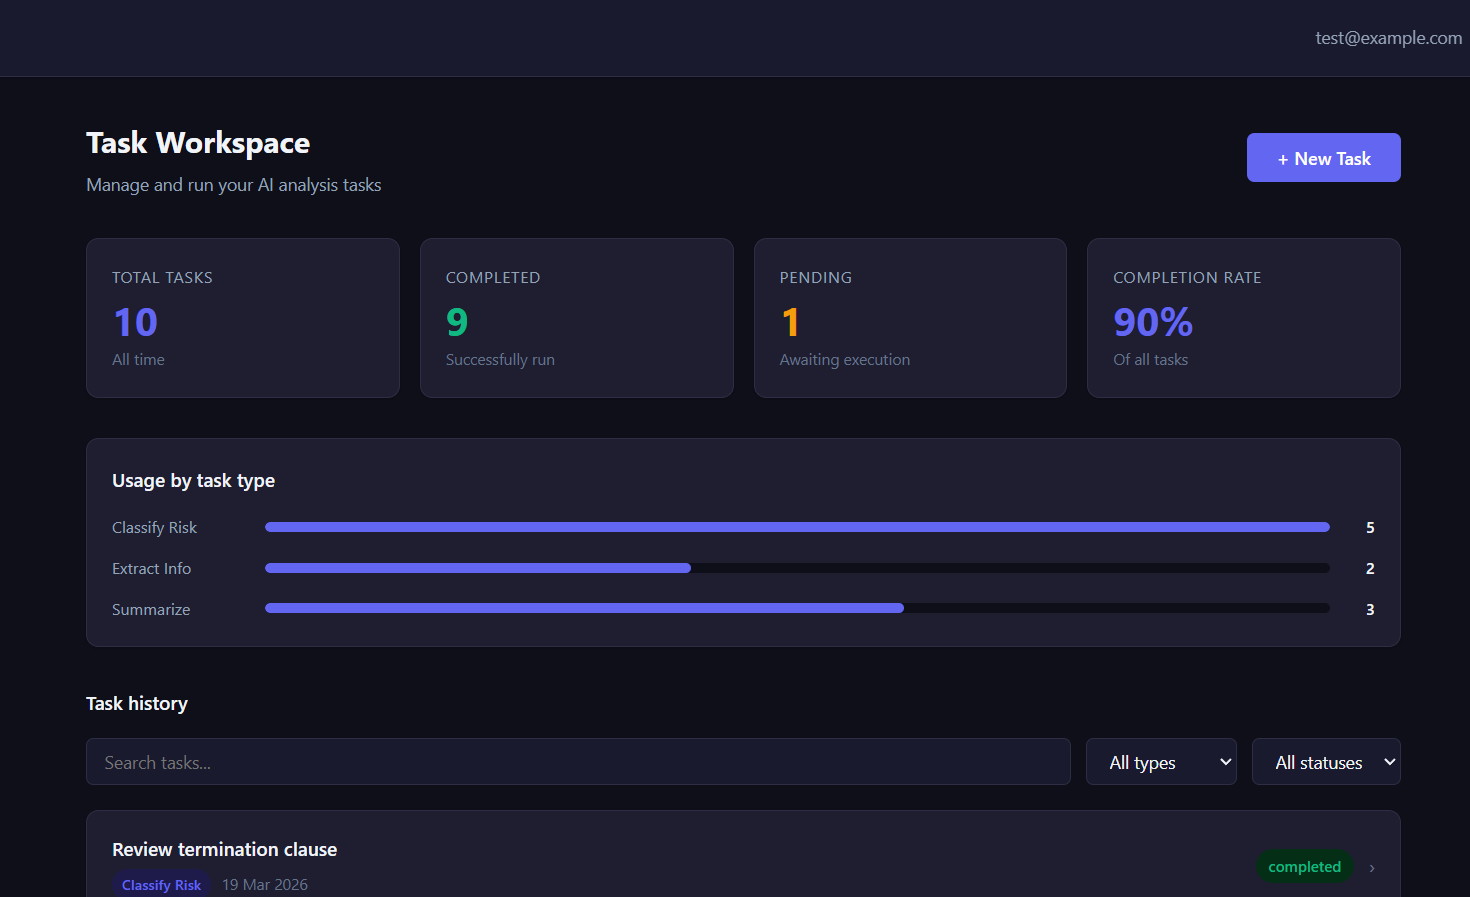The width and height of the screenshot is (1470, 897).
Task: Click the Summarize usage progress bar
Action: click(x=797, y=608)
